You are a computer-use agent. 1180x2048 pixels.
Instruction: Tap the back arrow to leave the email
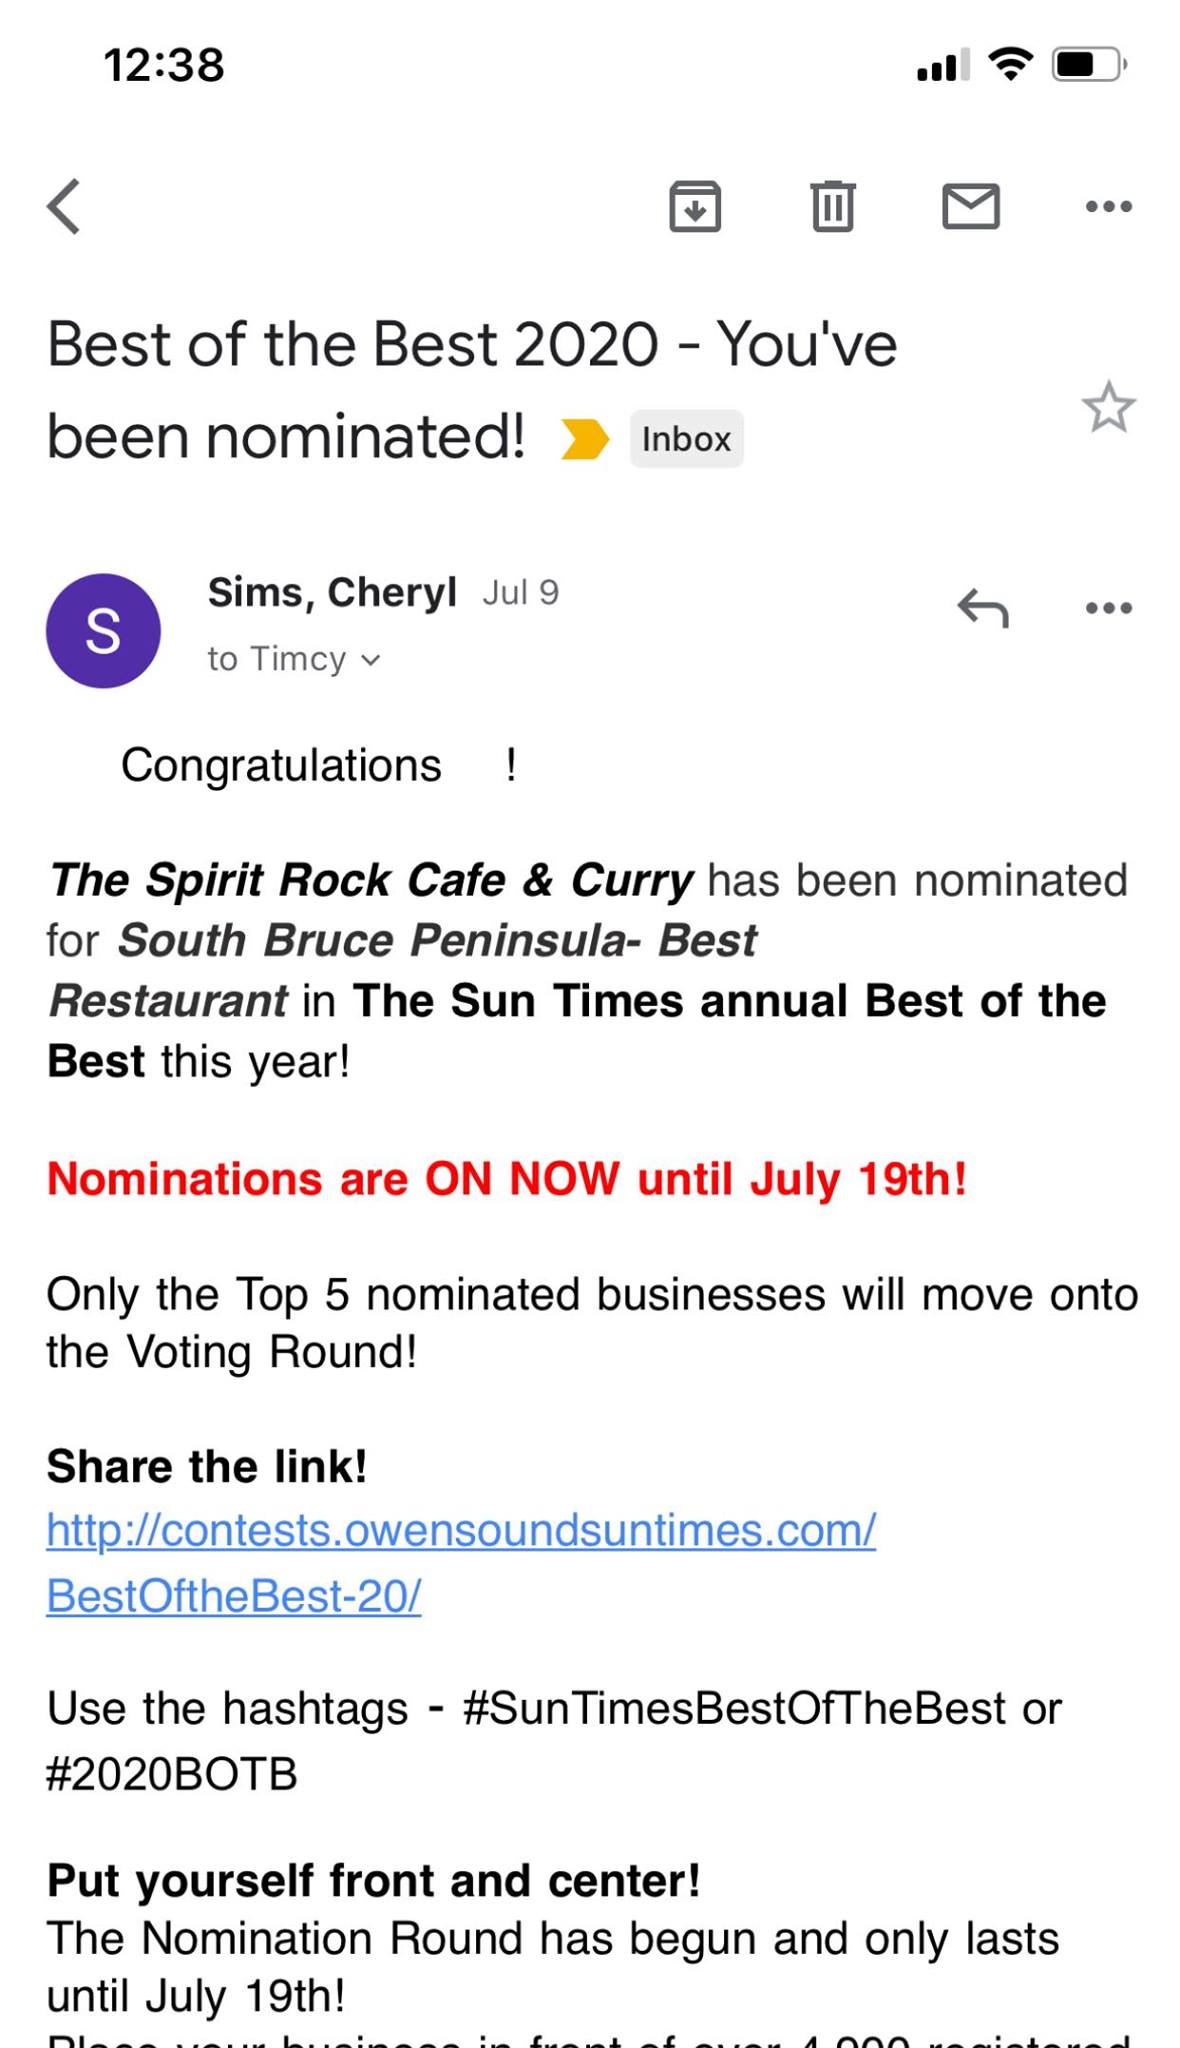coord(64,207)
